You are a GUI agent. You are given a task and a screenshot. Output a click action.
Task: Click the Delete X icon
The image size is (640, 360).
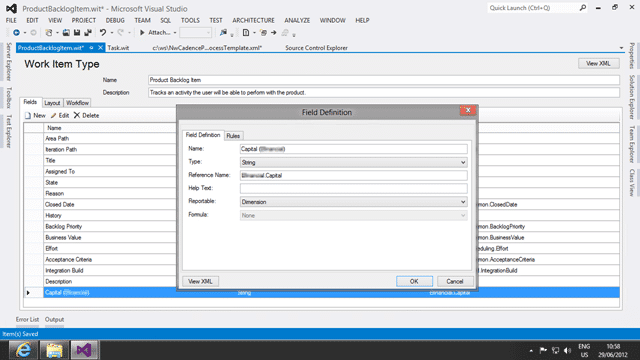coord(77,116)
